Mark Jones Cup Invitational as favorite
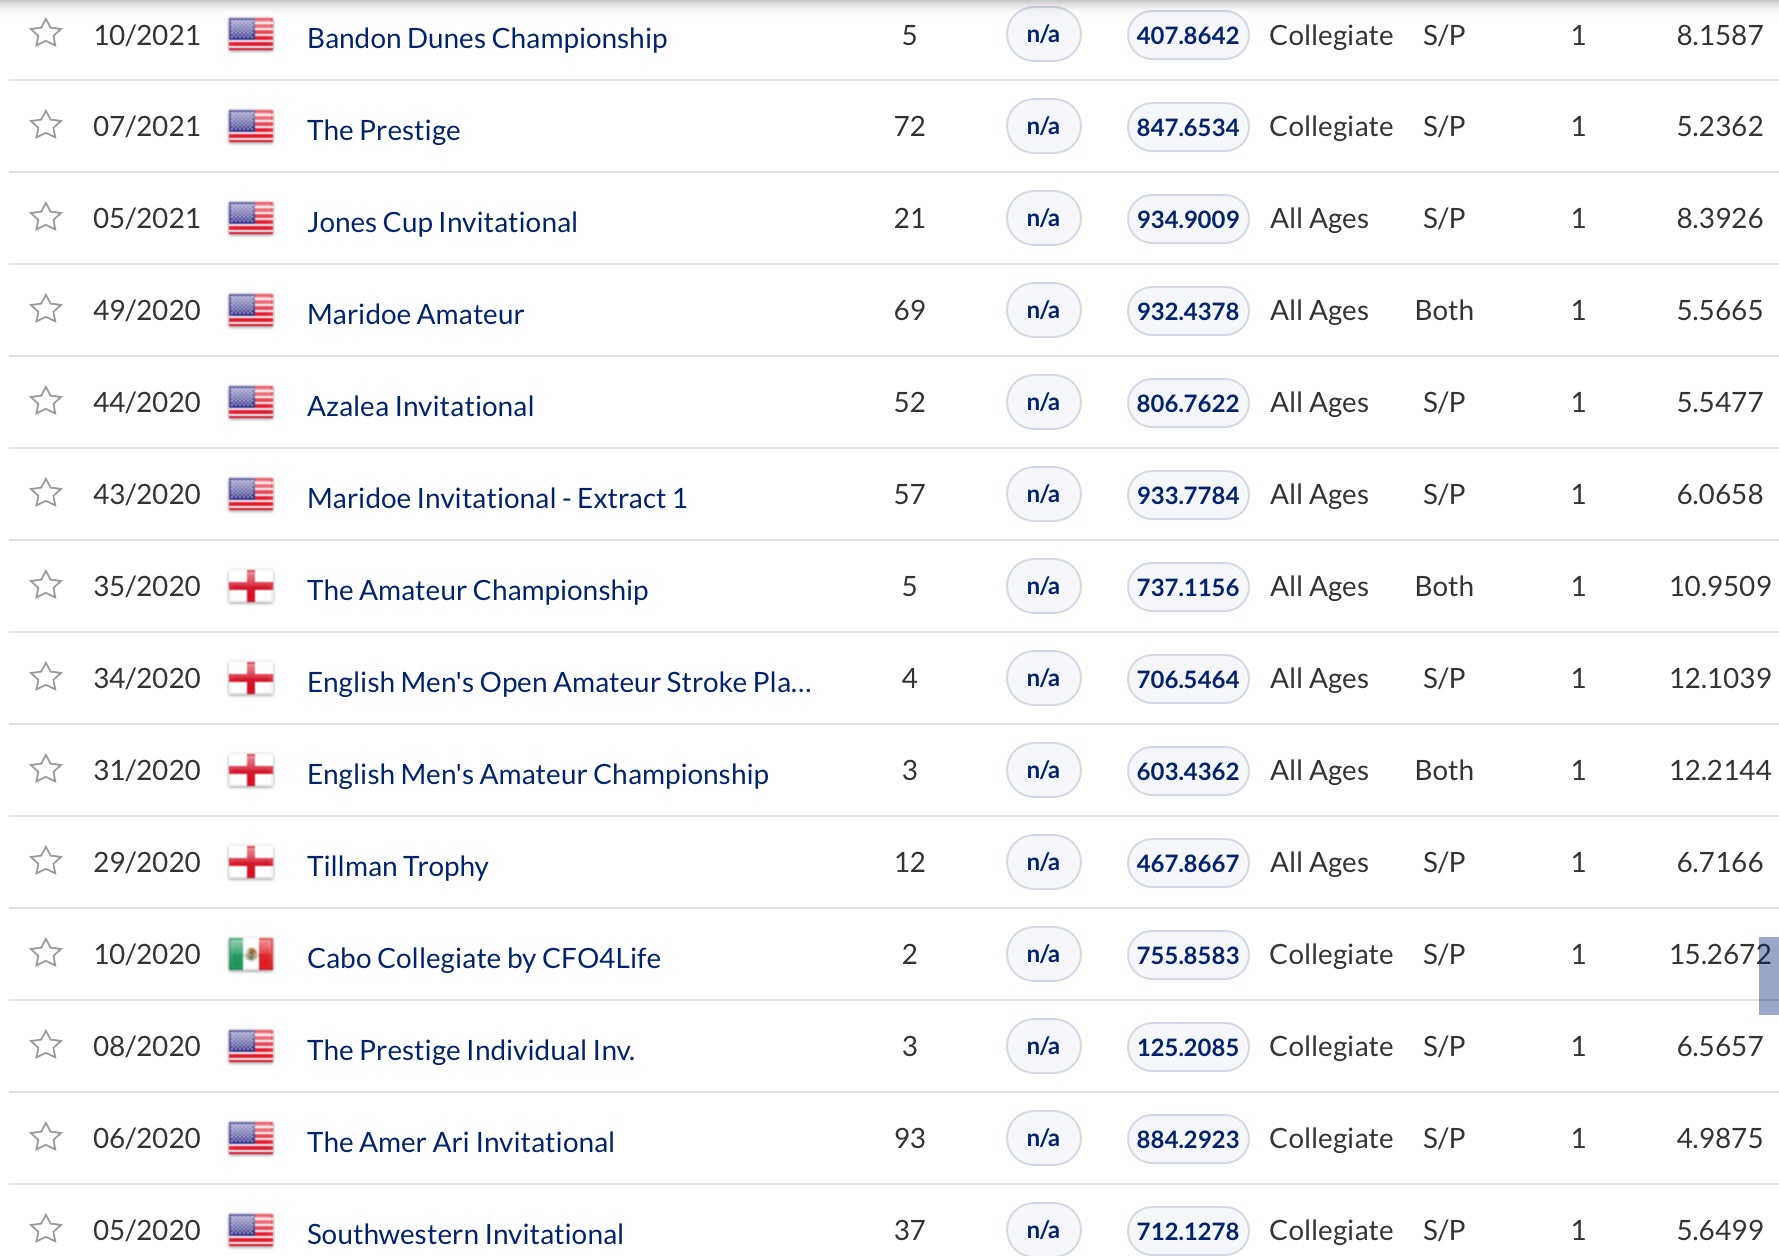Viewport: 1779px width, 1256px height. [x=46, y=218]
